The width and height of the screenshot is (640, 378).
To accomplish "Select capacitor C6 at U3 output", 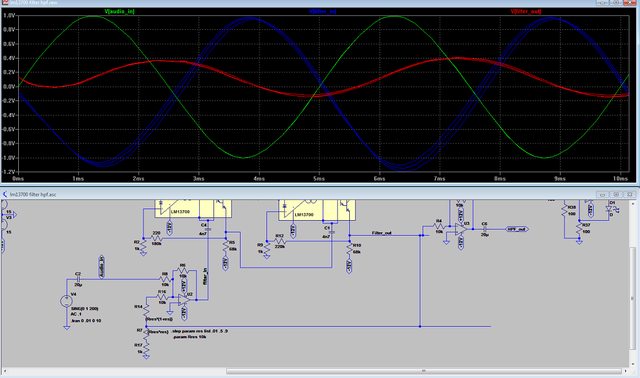I will click(x=484, y=229).
